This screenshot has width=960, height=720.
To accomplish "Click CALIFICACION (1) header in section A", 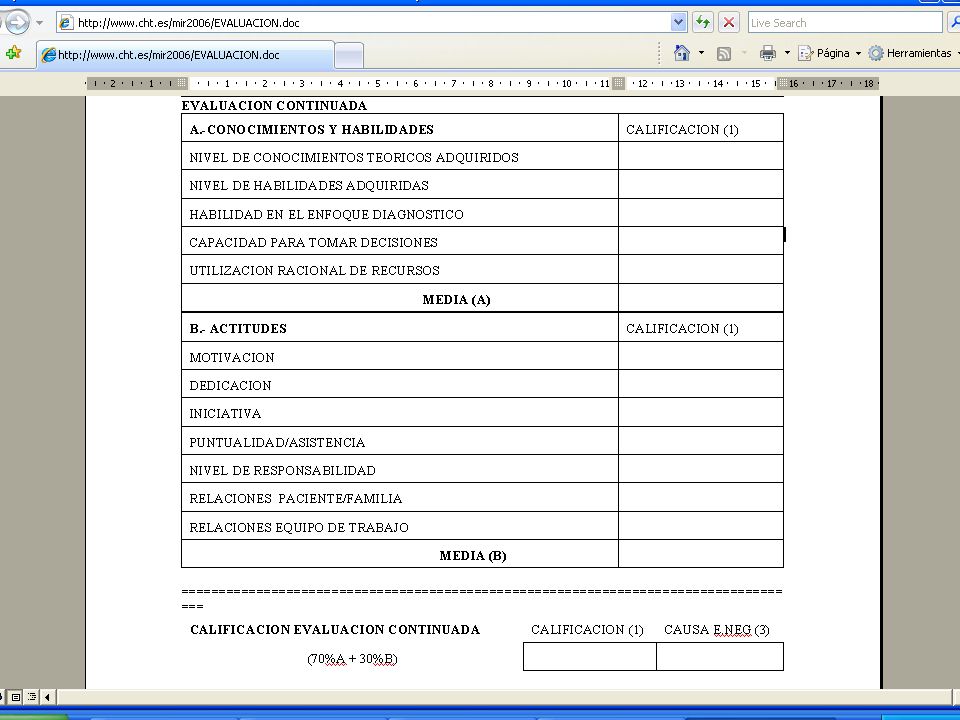I will 683,130.
